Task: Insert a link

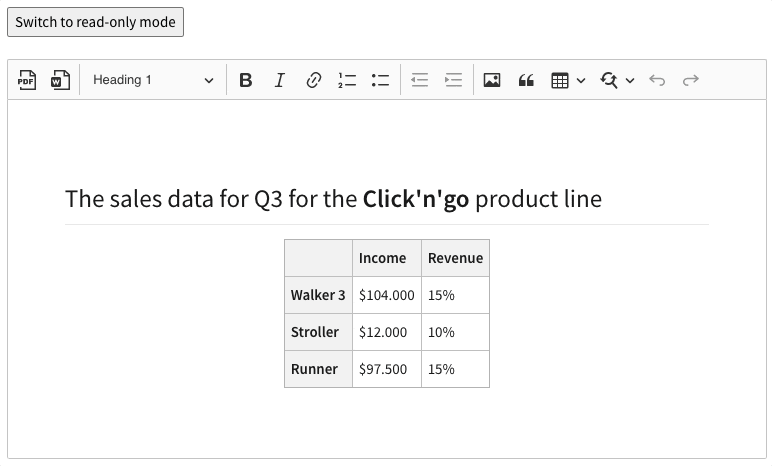Action: pyautogui.click(x=313, y=80)
